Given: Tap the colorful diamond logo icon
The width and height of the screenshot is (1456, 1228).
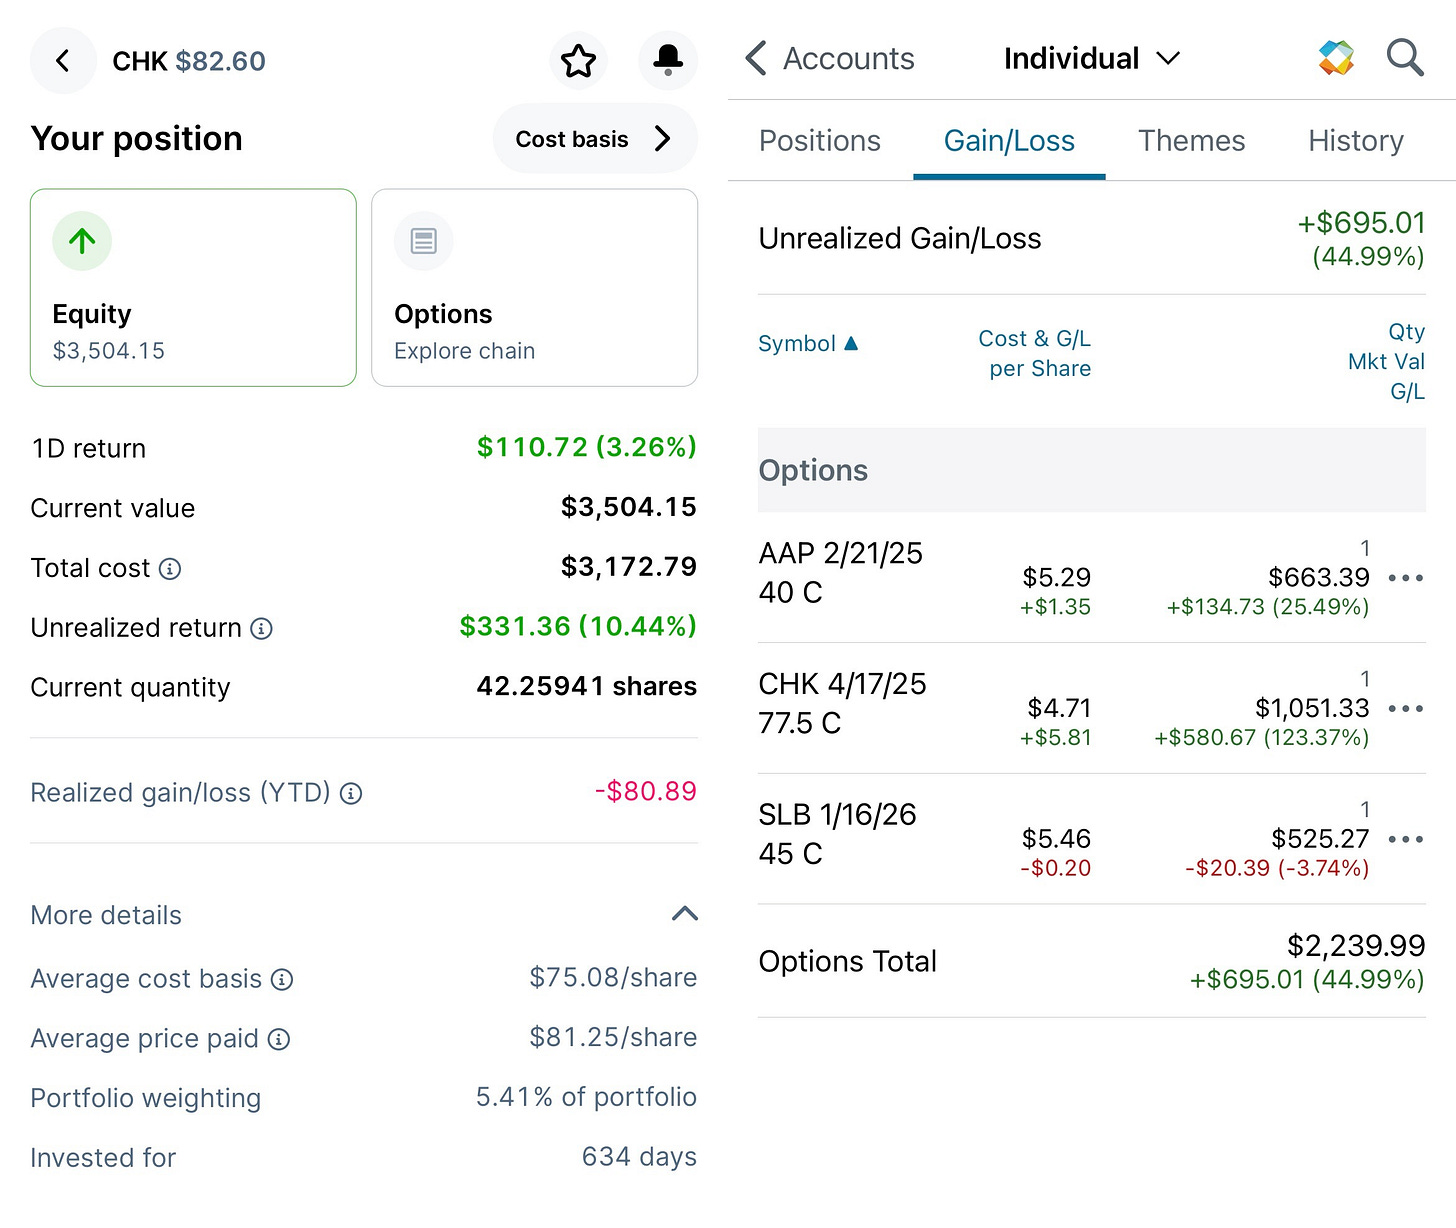Looking at the screenshot, I should pyautogui.click(x=1336, y=58).
